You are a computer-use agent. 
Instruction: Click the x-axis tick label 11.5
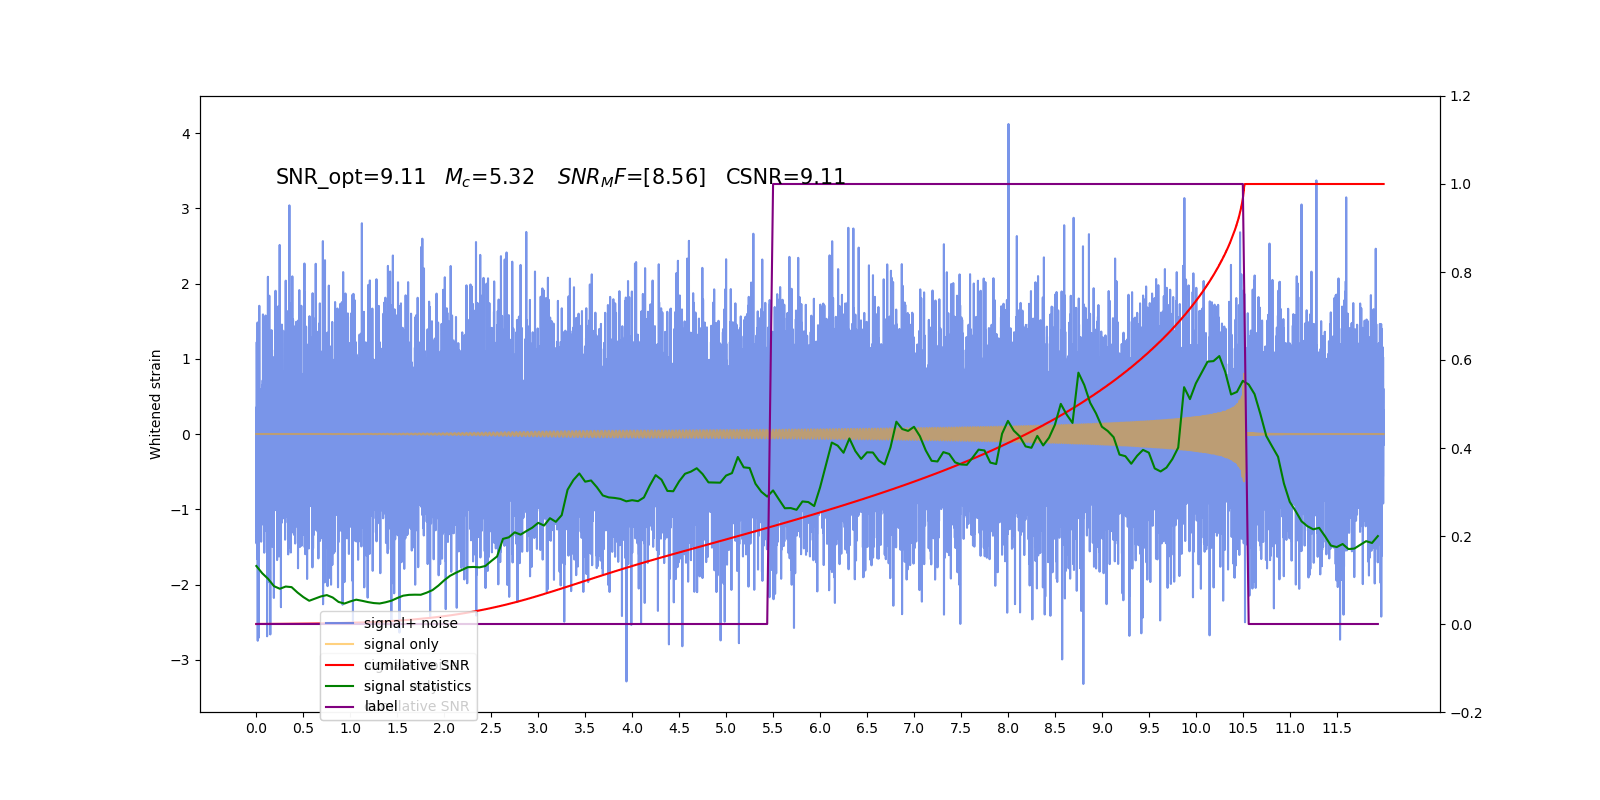tap(1337, 728)
